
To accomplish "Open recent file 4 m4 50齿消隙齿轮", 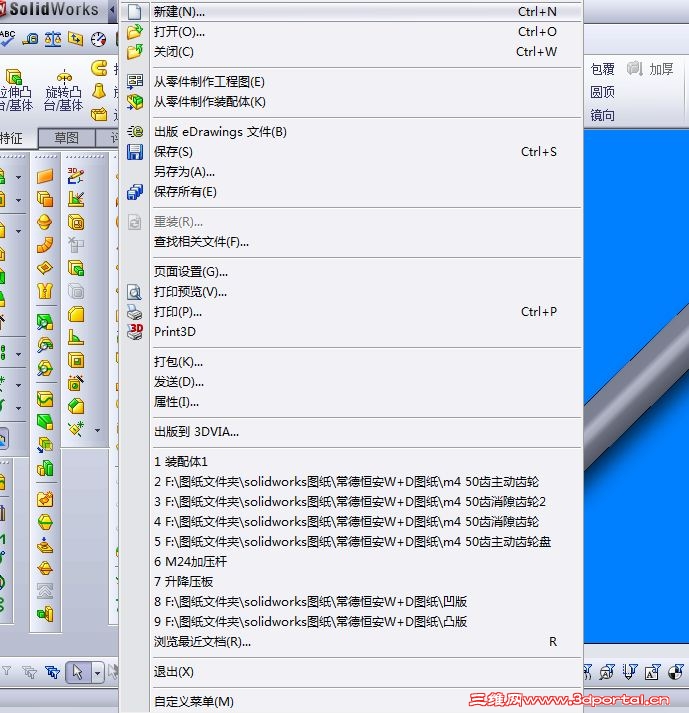I will pos(352,522).
